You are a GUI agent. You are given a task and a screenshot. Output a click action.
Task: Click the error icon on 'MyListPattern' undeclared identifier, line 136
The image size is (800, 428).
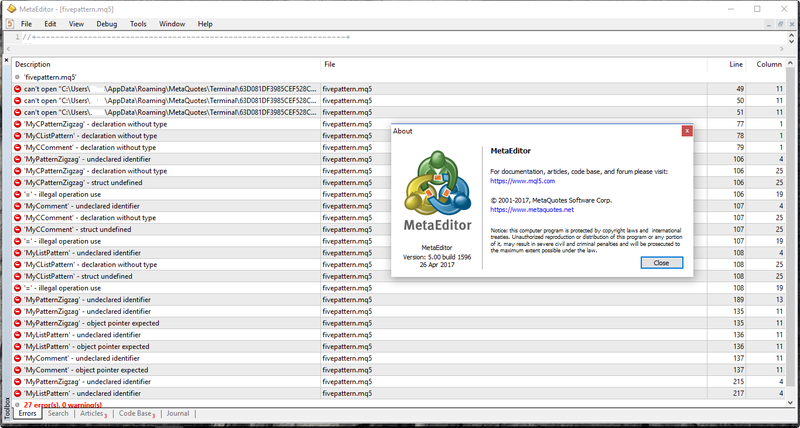pos(17,335)
